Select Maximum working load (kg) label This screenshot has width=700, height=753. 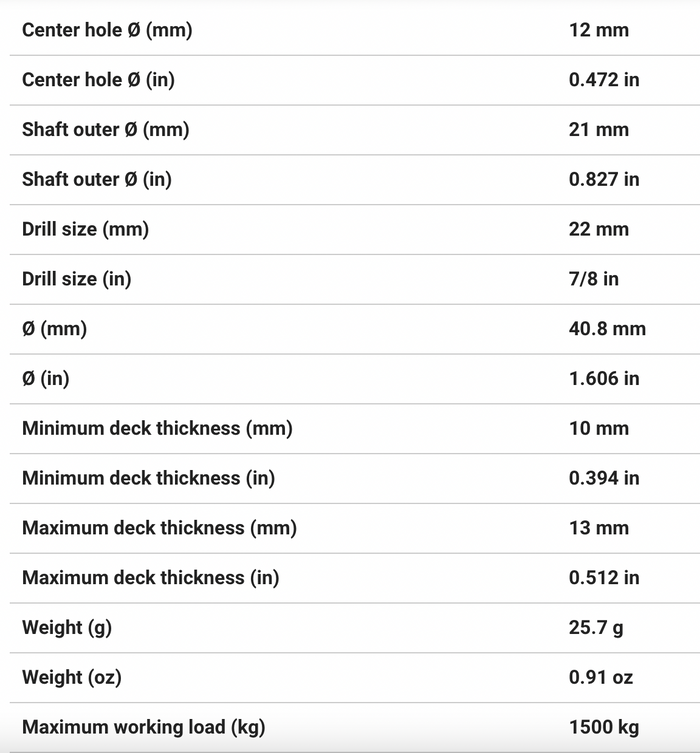click(144, 727)
